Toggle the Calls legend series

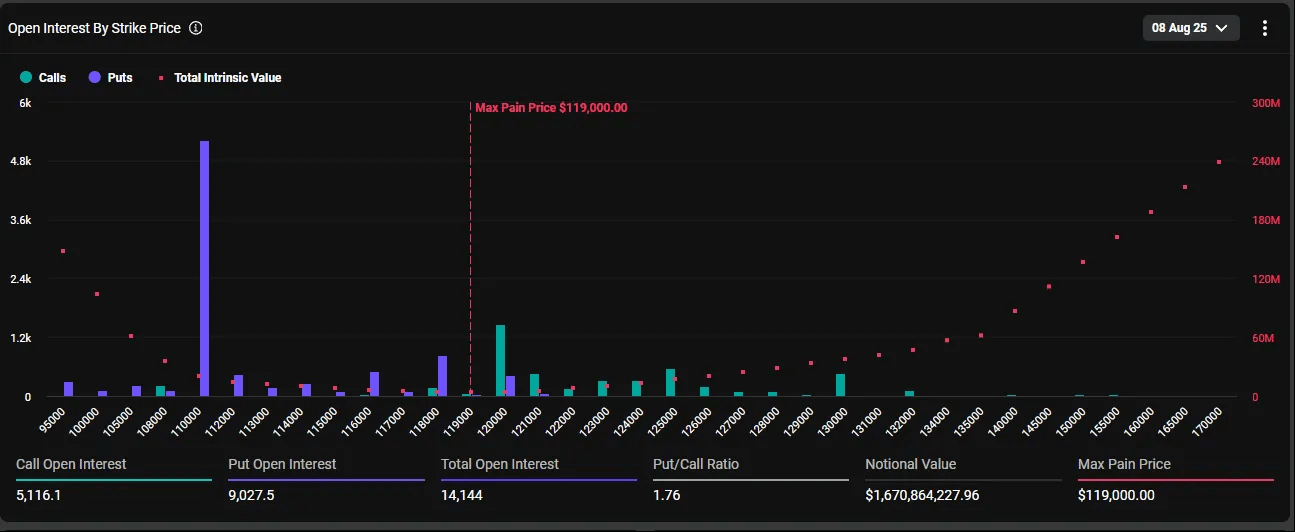click(x=43, y=77)
